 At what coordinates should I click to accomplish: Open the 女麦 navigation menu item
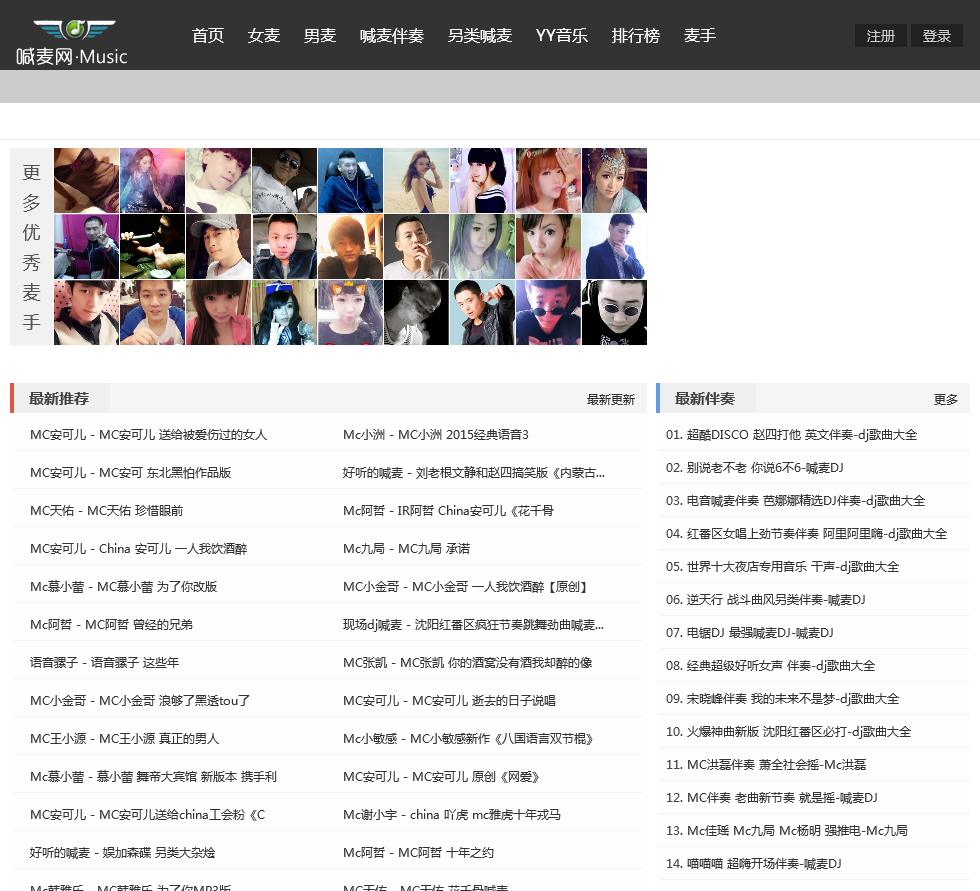[x=264, y=36]
